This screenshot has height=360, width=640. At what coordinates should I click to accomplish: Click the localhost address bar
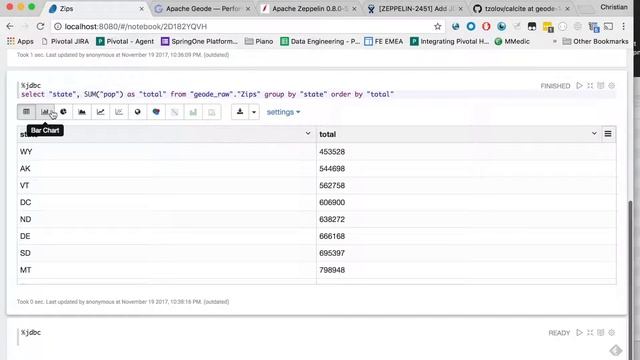(245, 27)
